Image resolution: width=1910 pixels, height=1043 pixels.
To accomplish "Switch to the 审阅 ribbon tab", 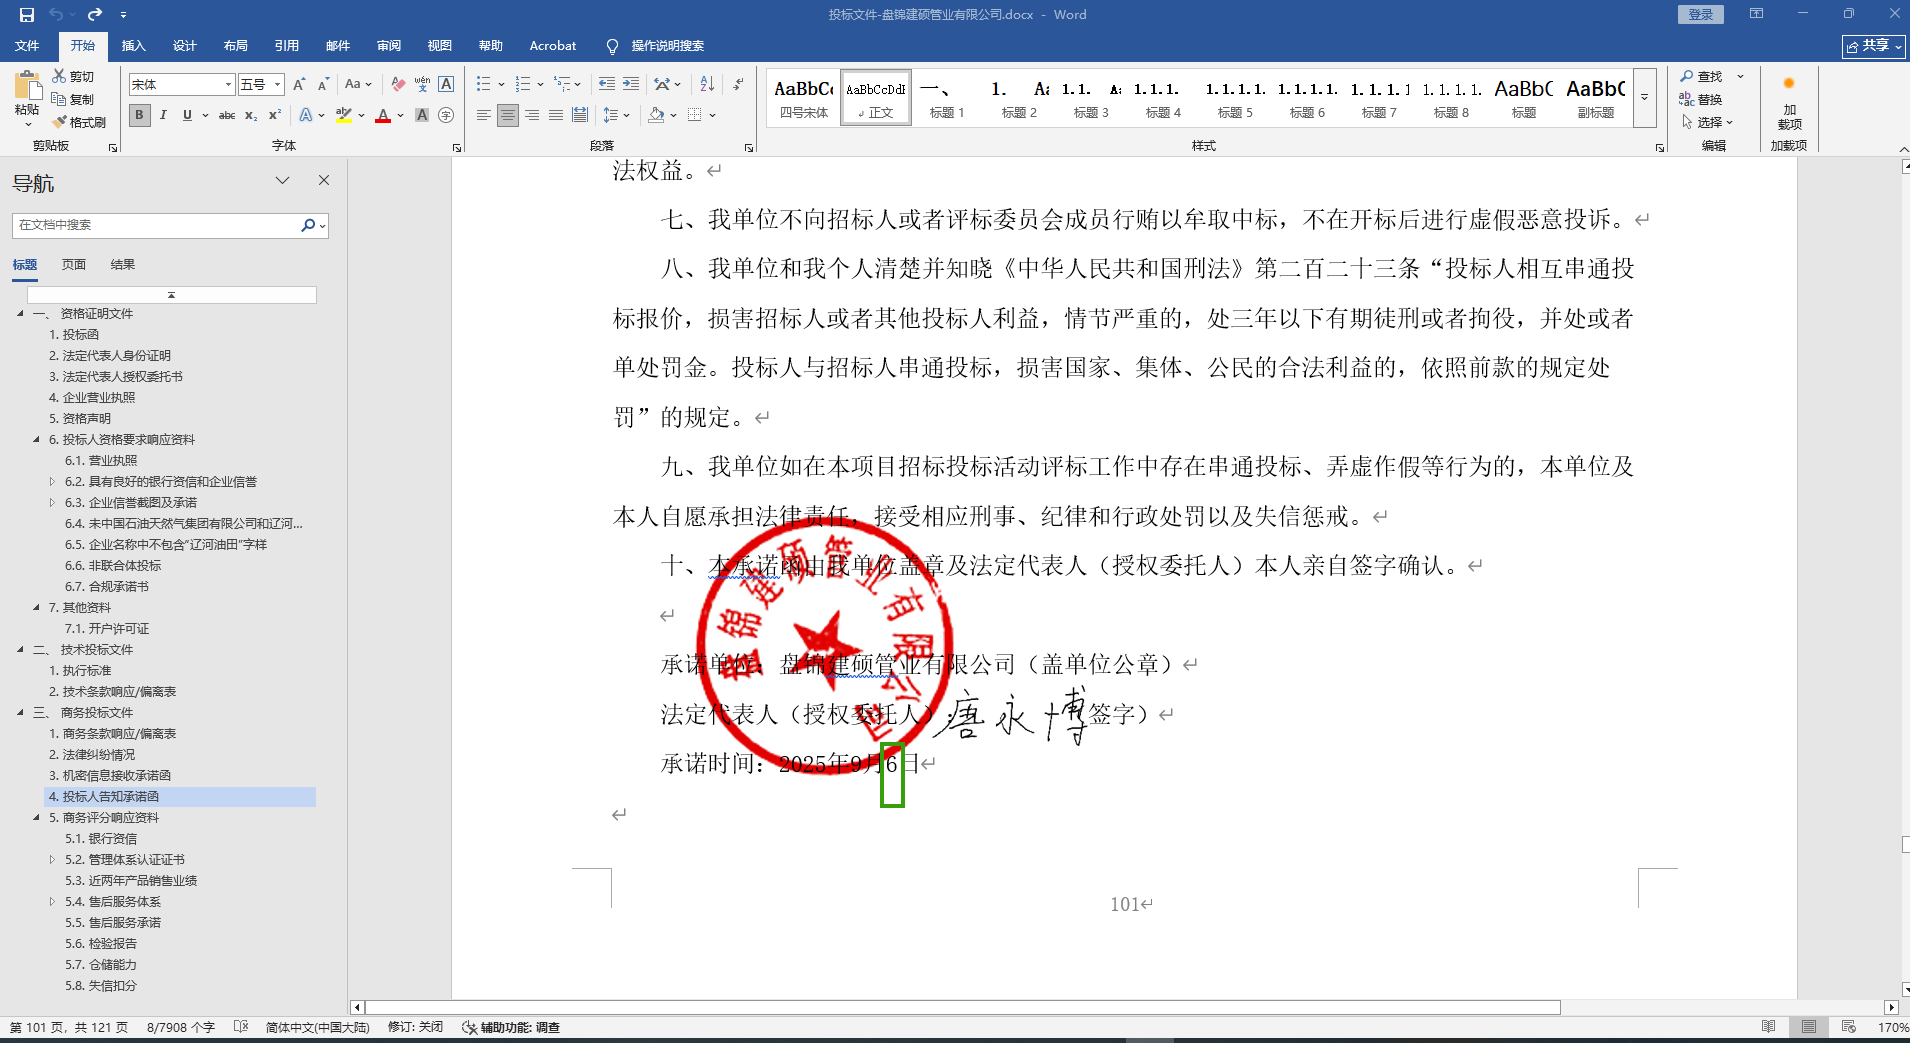I will click(389, 45).
